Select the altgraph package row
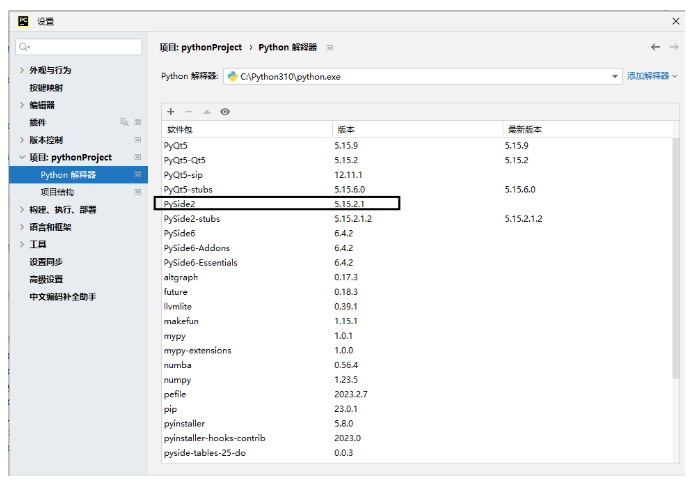 tap(417, 277)
